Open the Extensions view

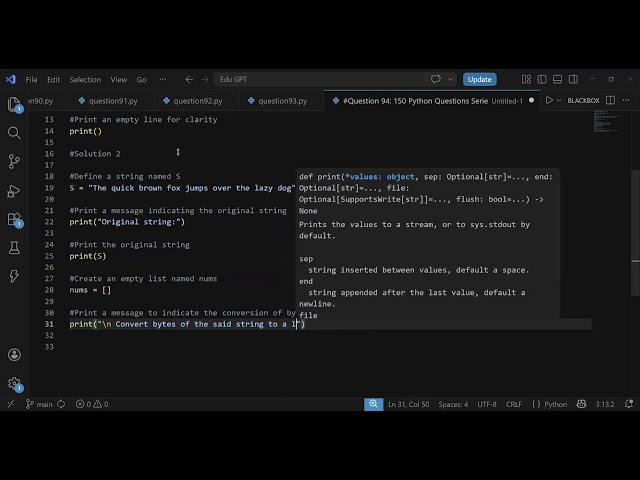(x=14, y=220)
